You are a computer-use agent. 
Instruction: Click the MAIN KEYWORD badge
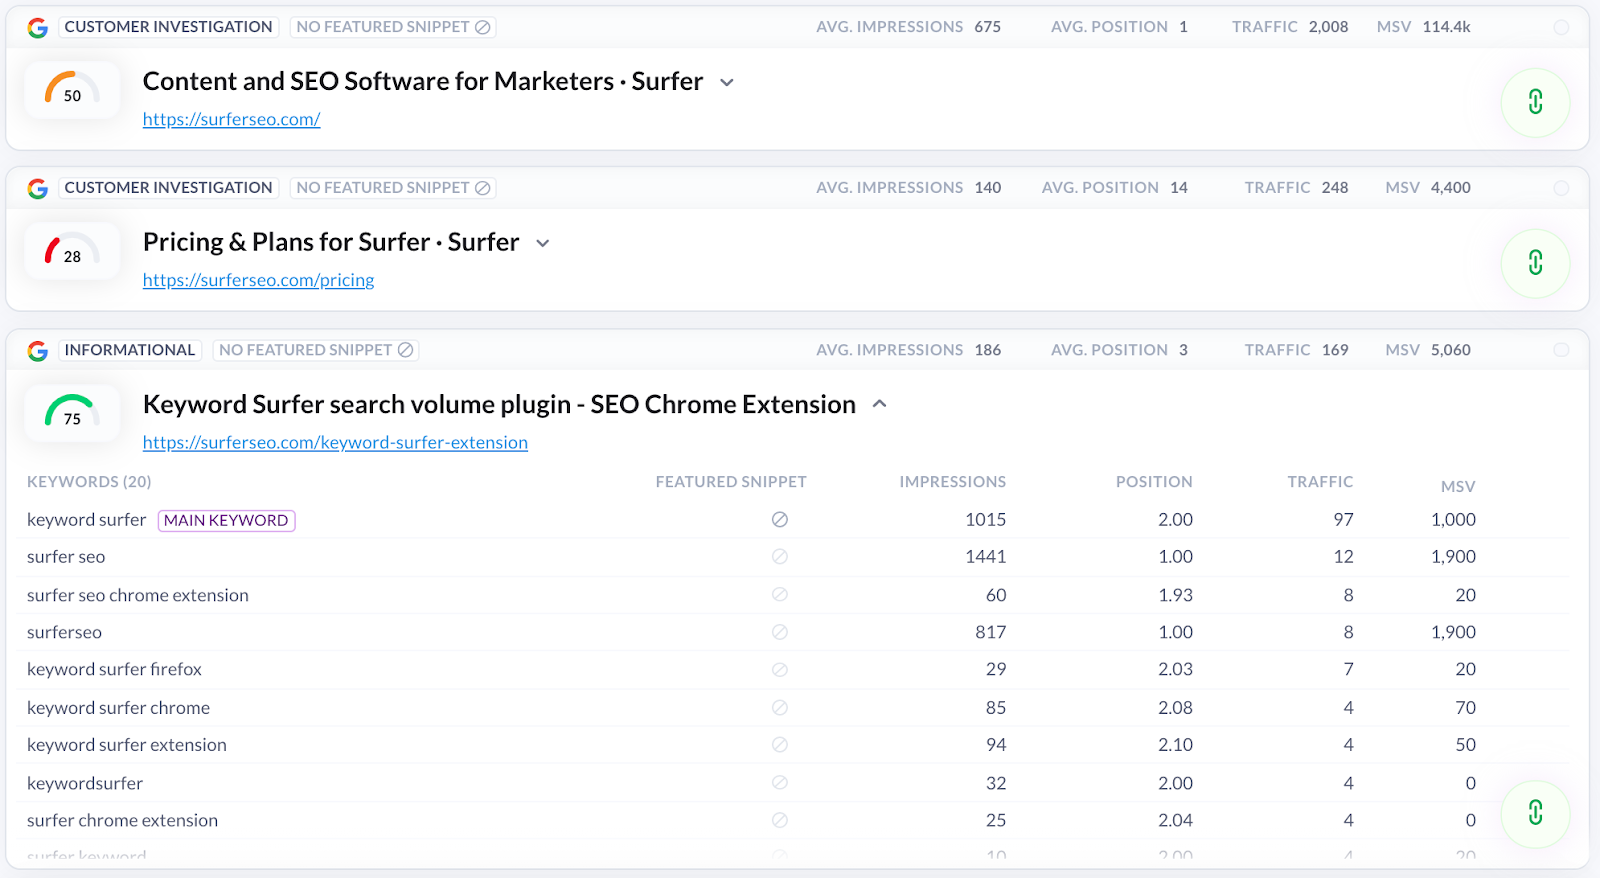click(x=226, y=520)
